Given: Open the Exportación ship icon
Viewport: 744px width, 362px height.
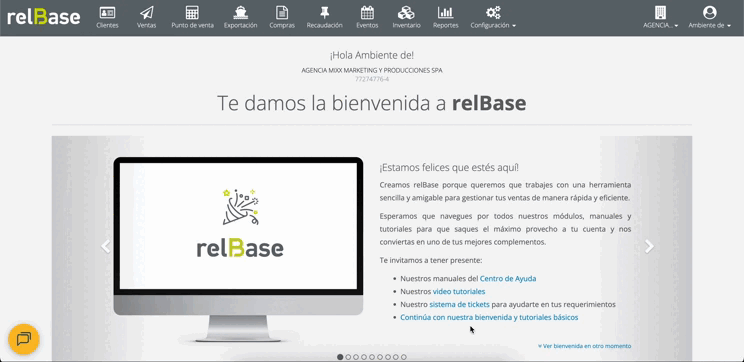Looking at the screenshot, I should pos(241,13).
